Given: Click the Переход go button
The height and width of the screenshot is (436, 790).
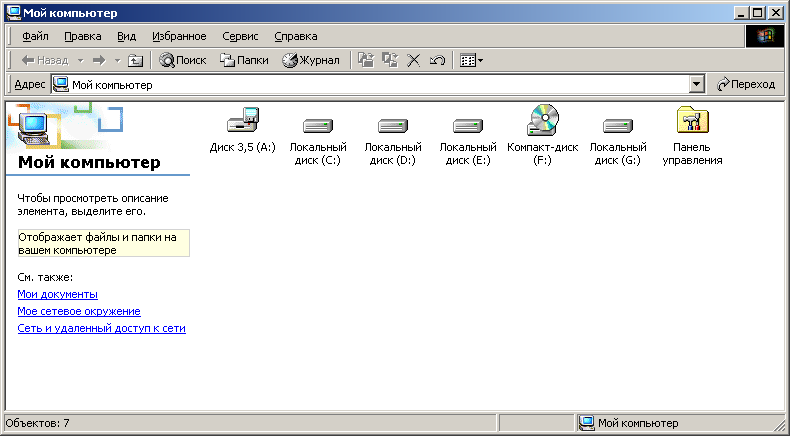Looking at the screenshot, I should (746, 85).
